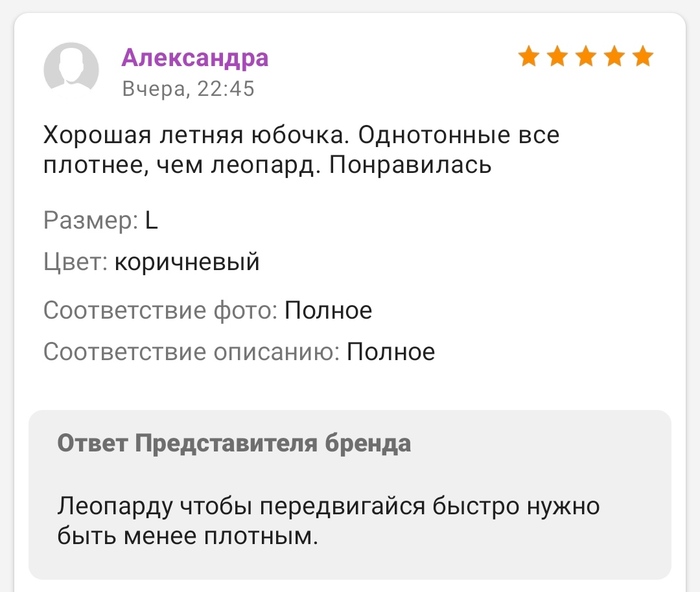Click the 'Соответствие фото:' label
700x592 pixels.
160,311
